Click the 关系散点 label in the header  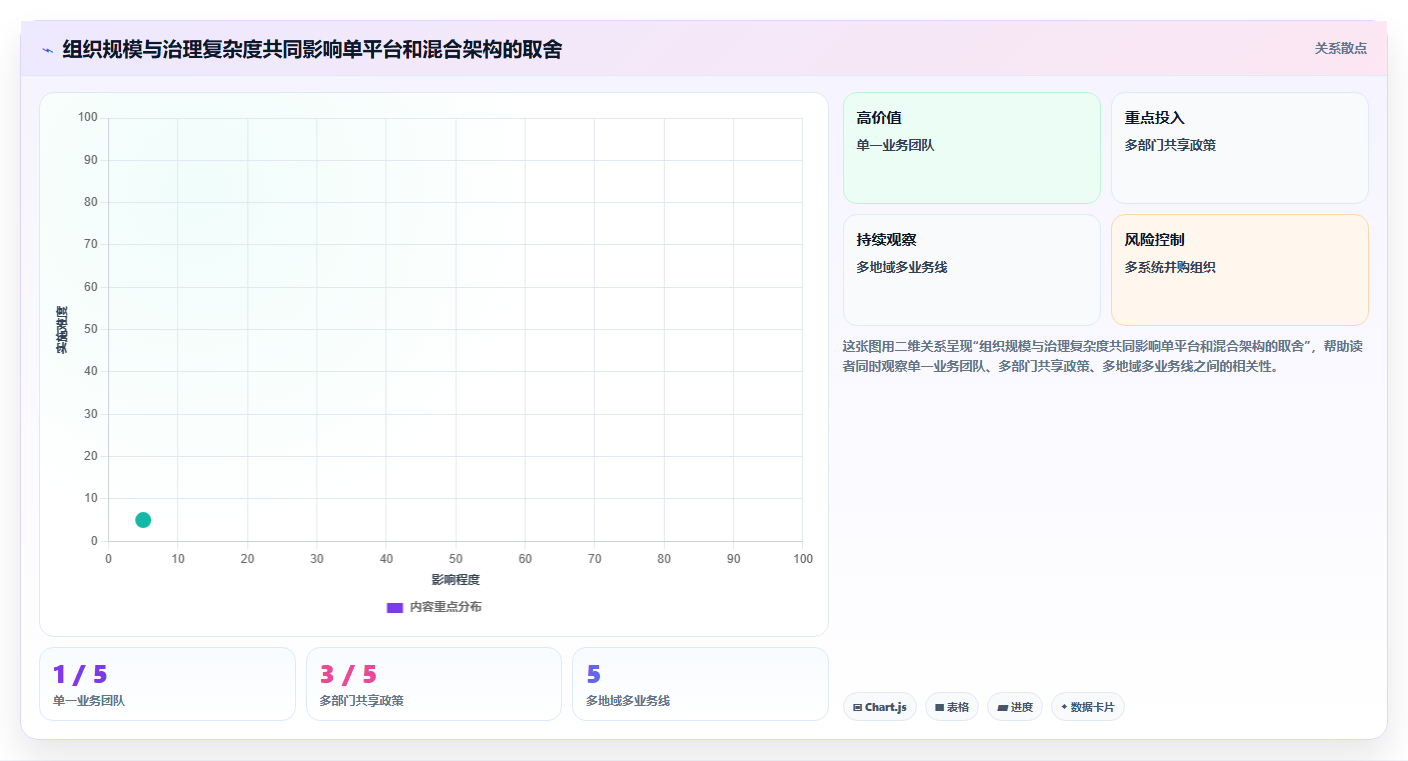pyautogui.click(x=1340, y=48)
